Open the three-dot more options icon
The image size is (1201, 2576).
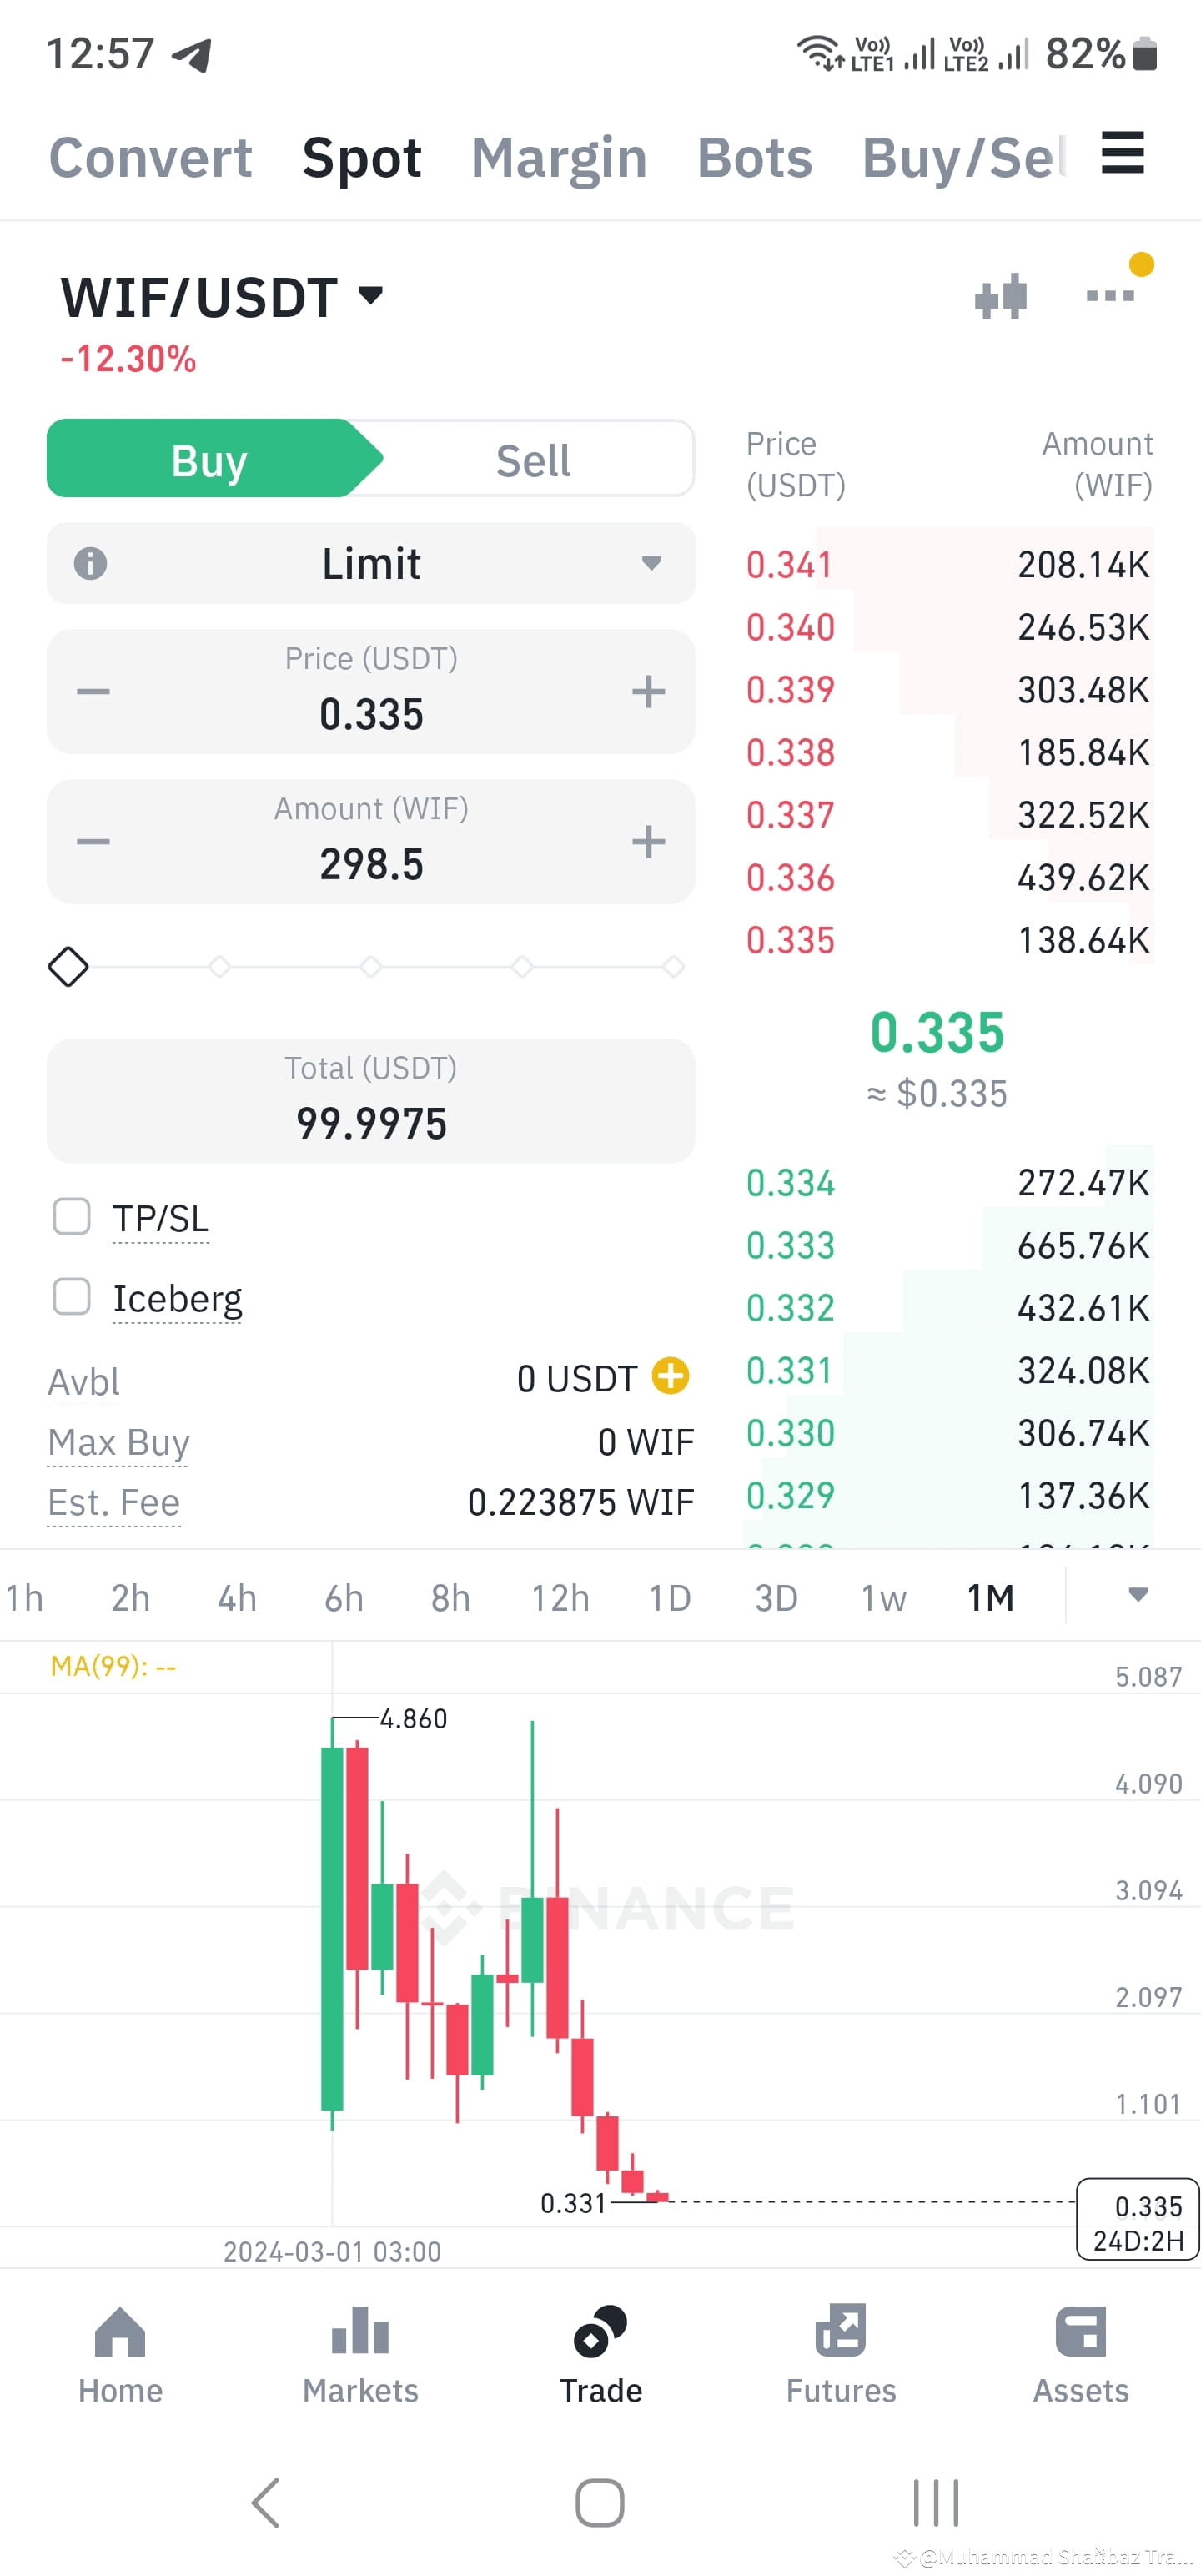(x=1110, y=295)
